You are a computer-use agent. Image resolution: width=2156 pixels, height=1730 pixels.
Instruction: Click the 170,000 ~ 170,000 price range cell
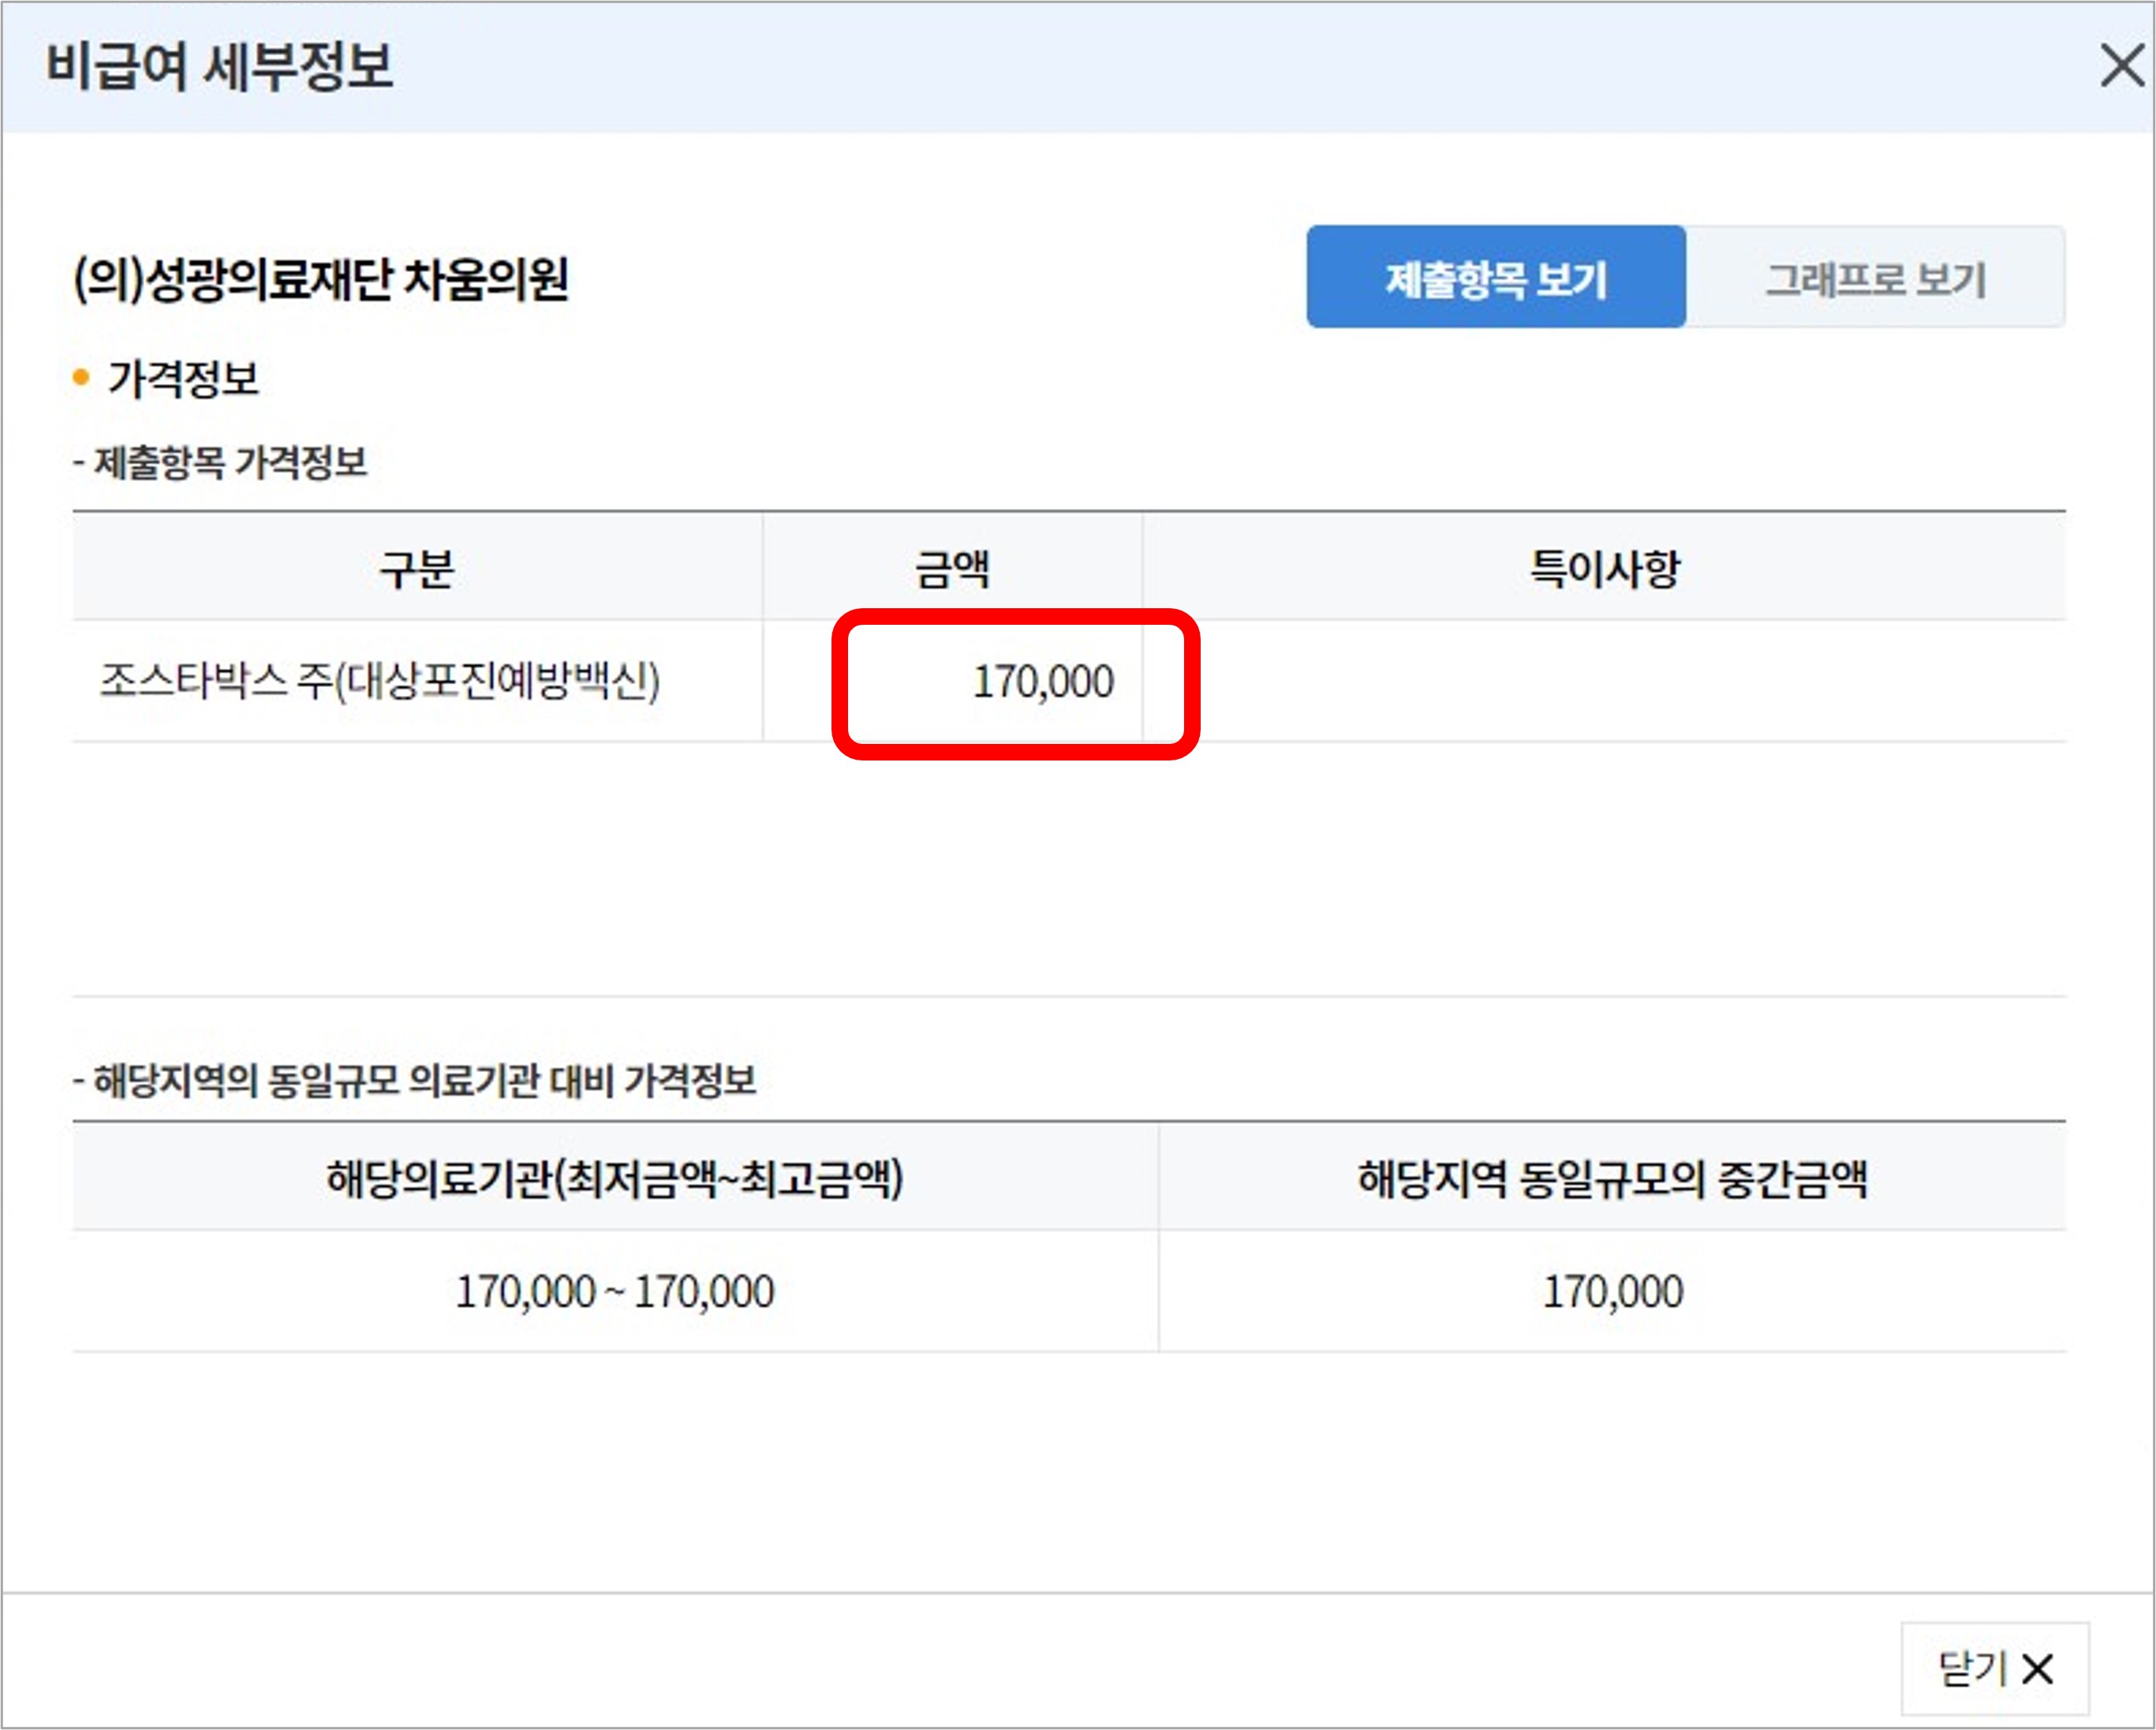614,1291
